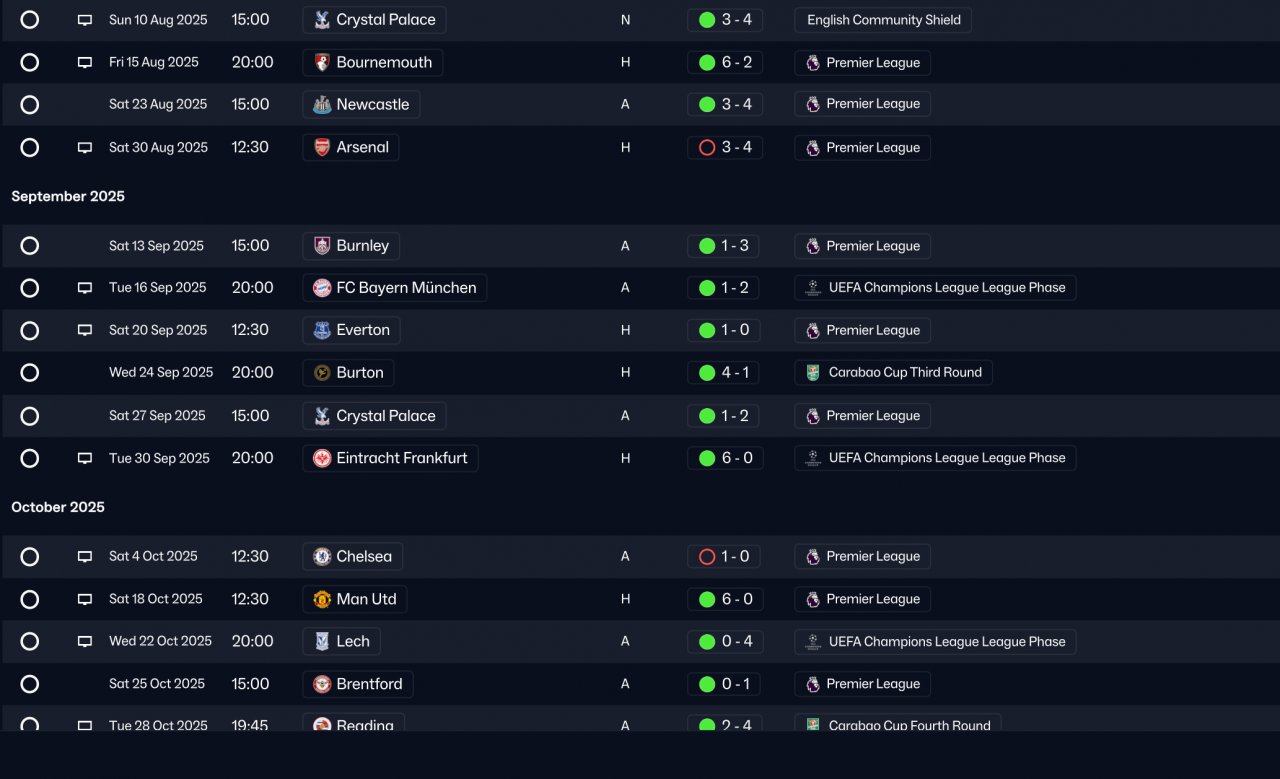Click the Crystal Palace crest in Community Shield row

(322, 20)
